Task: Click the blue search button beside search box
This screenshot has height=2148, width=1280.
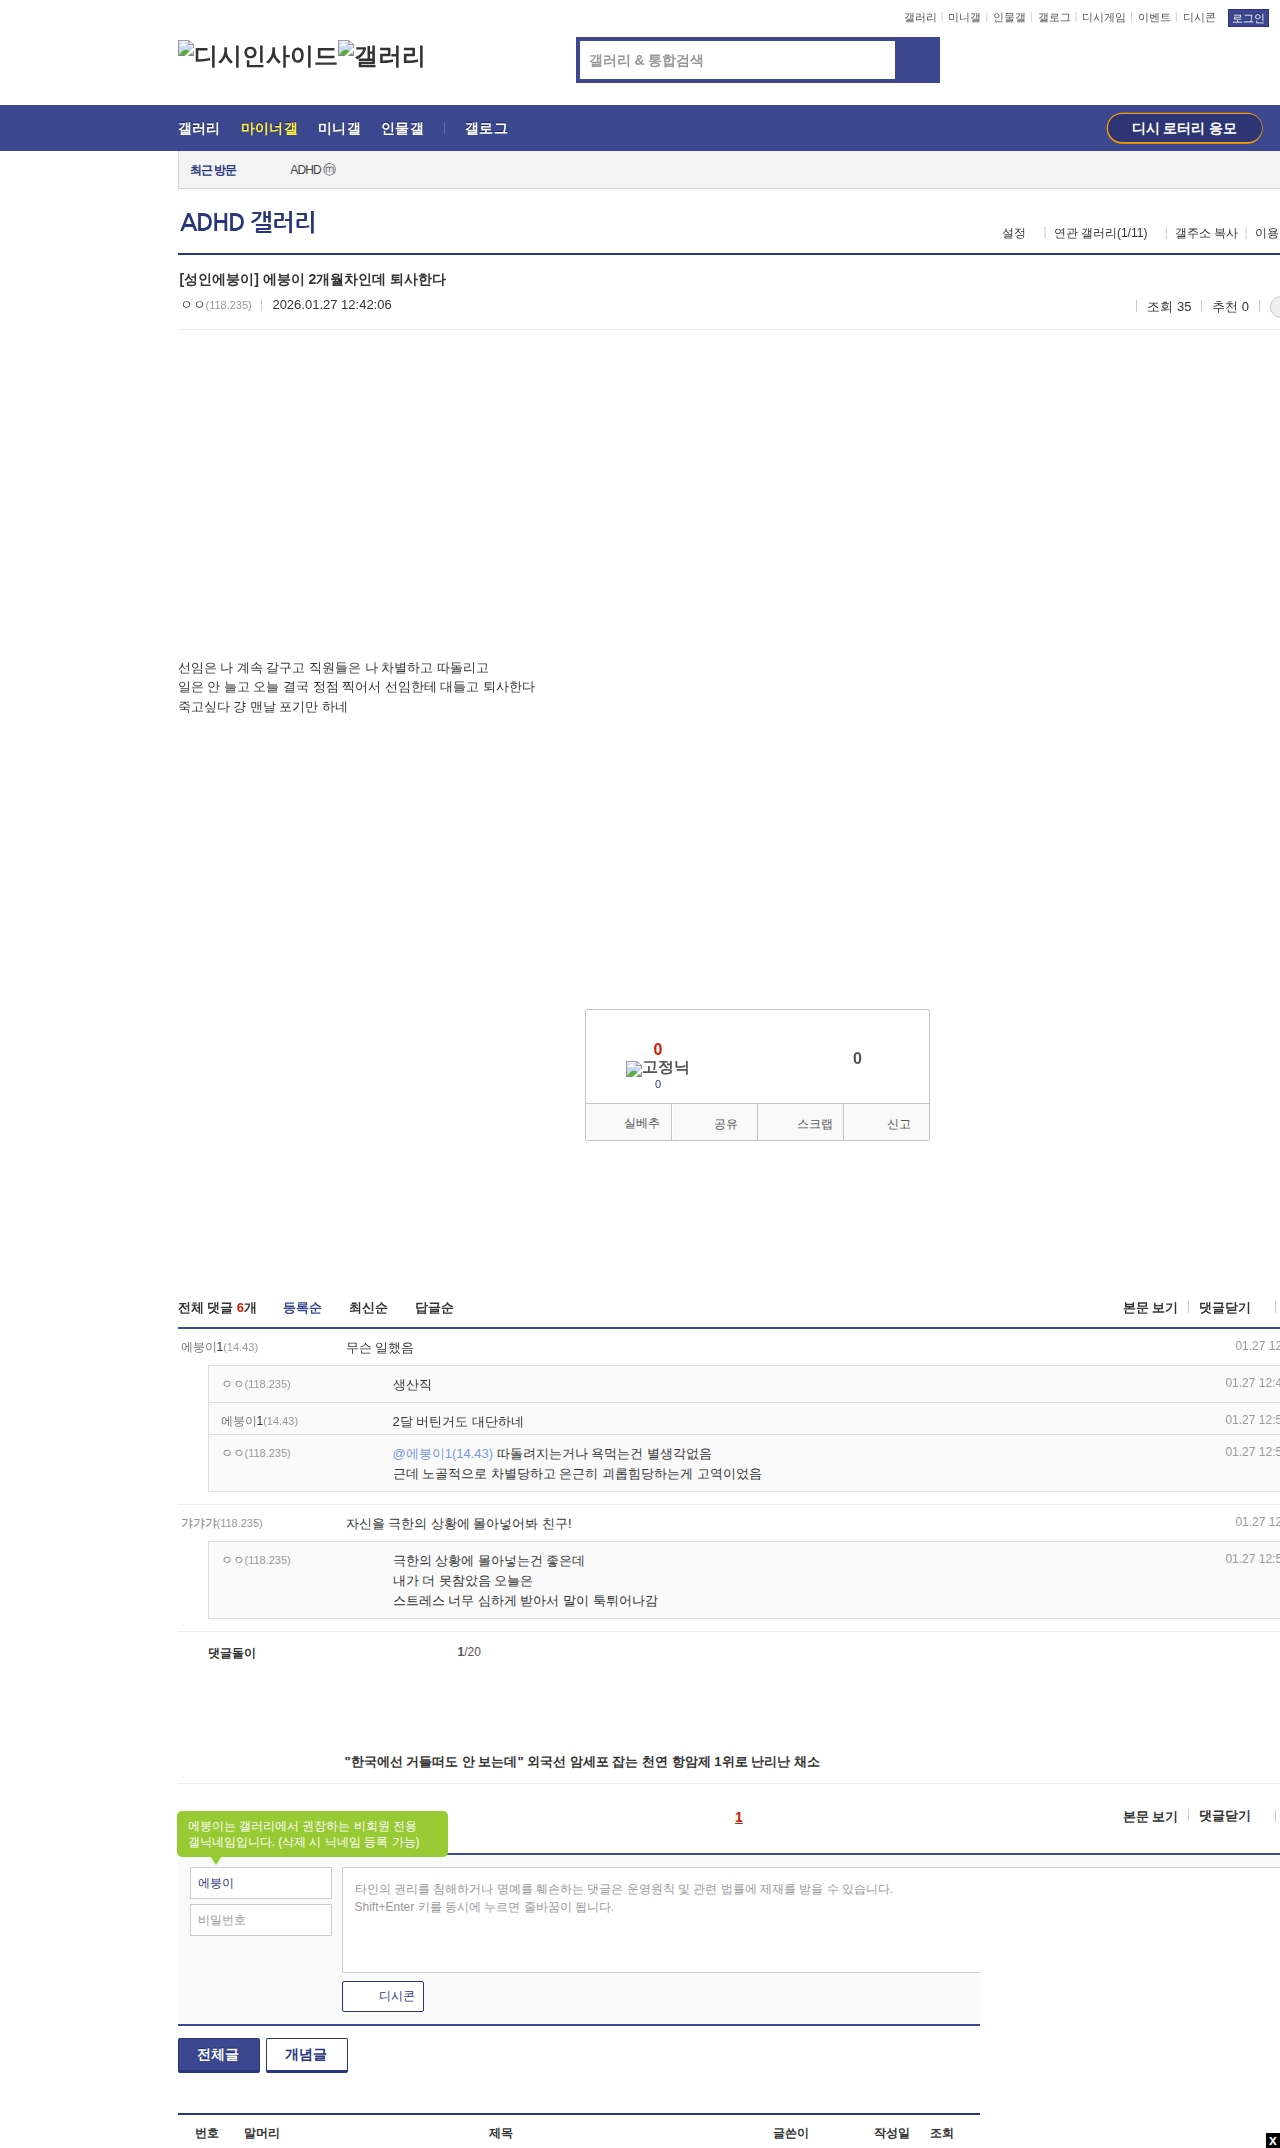Action: pos(917,60)
